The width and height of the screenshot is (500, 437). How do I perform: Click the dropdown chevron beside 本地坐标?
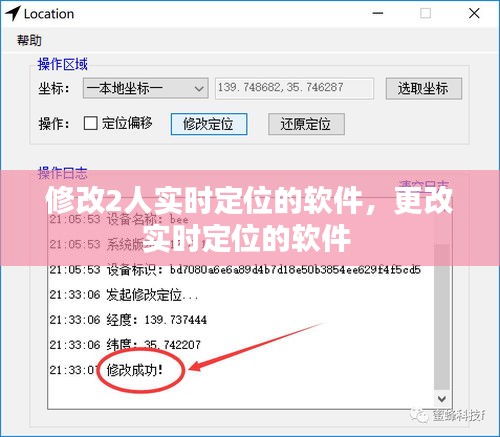(x=199, y=89)
